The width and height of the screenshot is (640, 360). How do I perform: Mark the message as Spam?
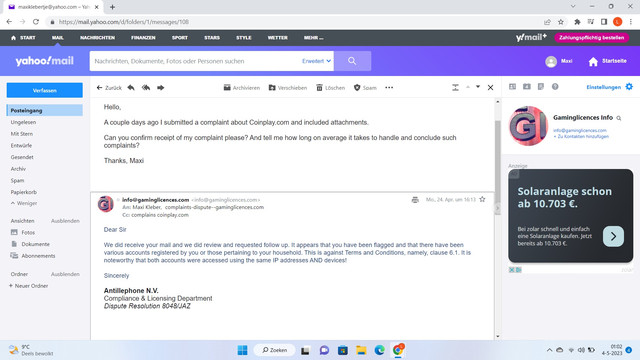pyautogui.click(x=365, y=87)
